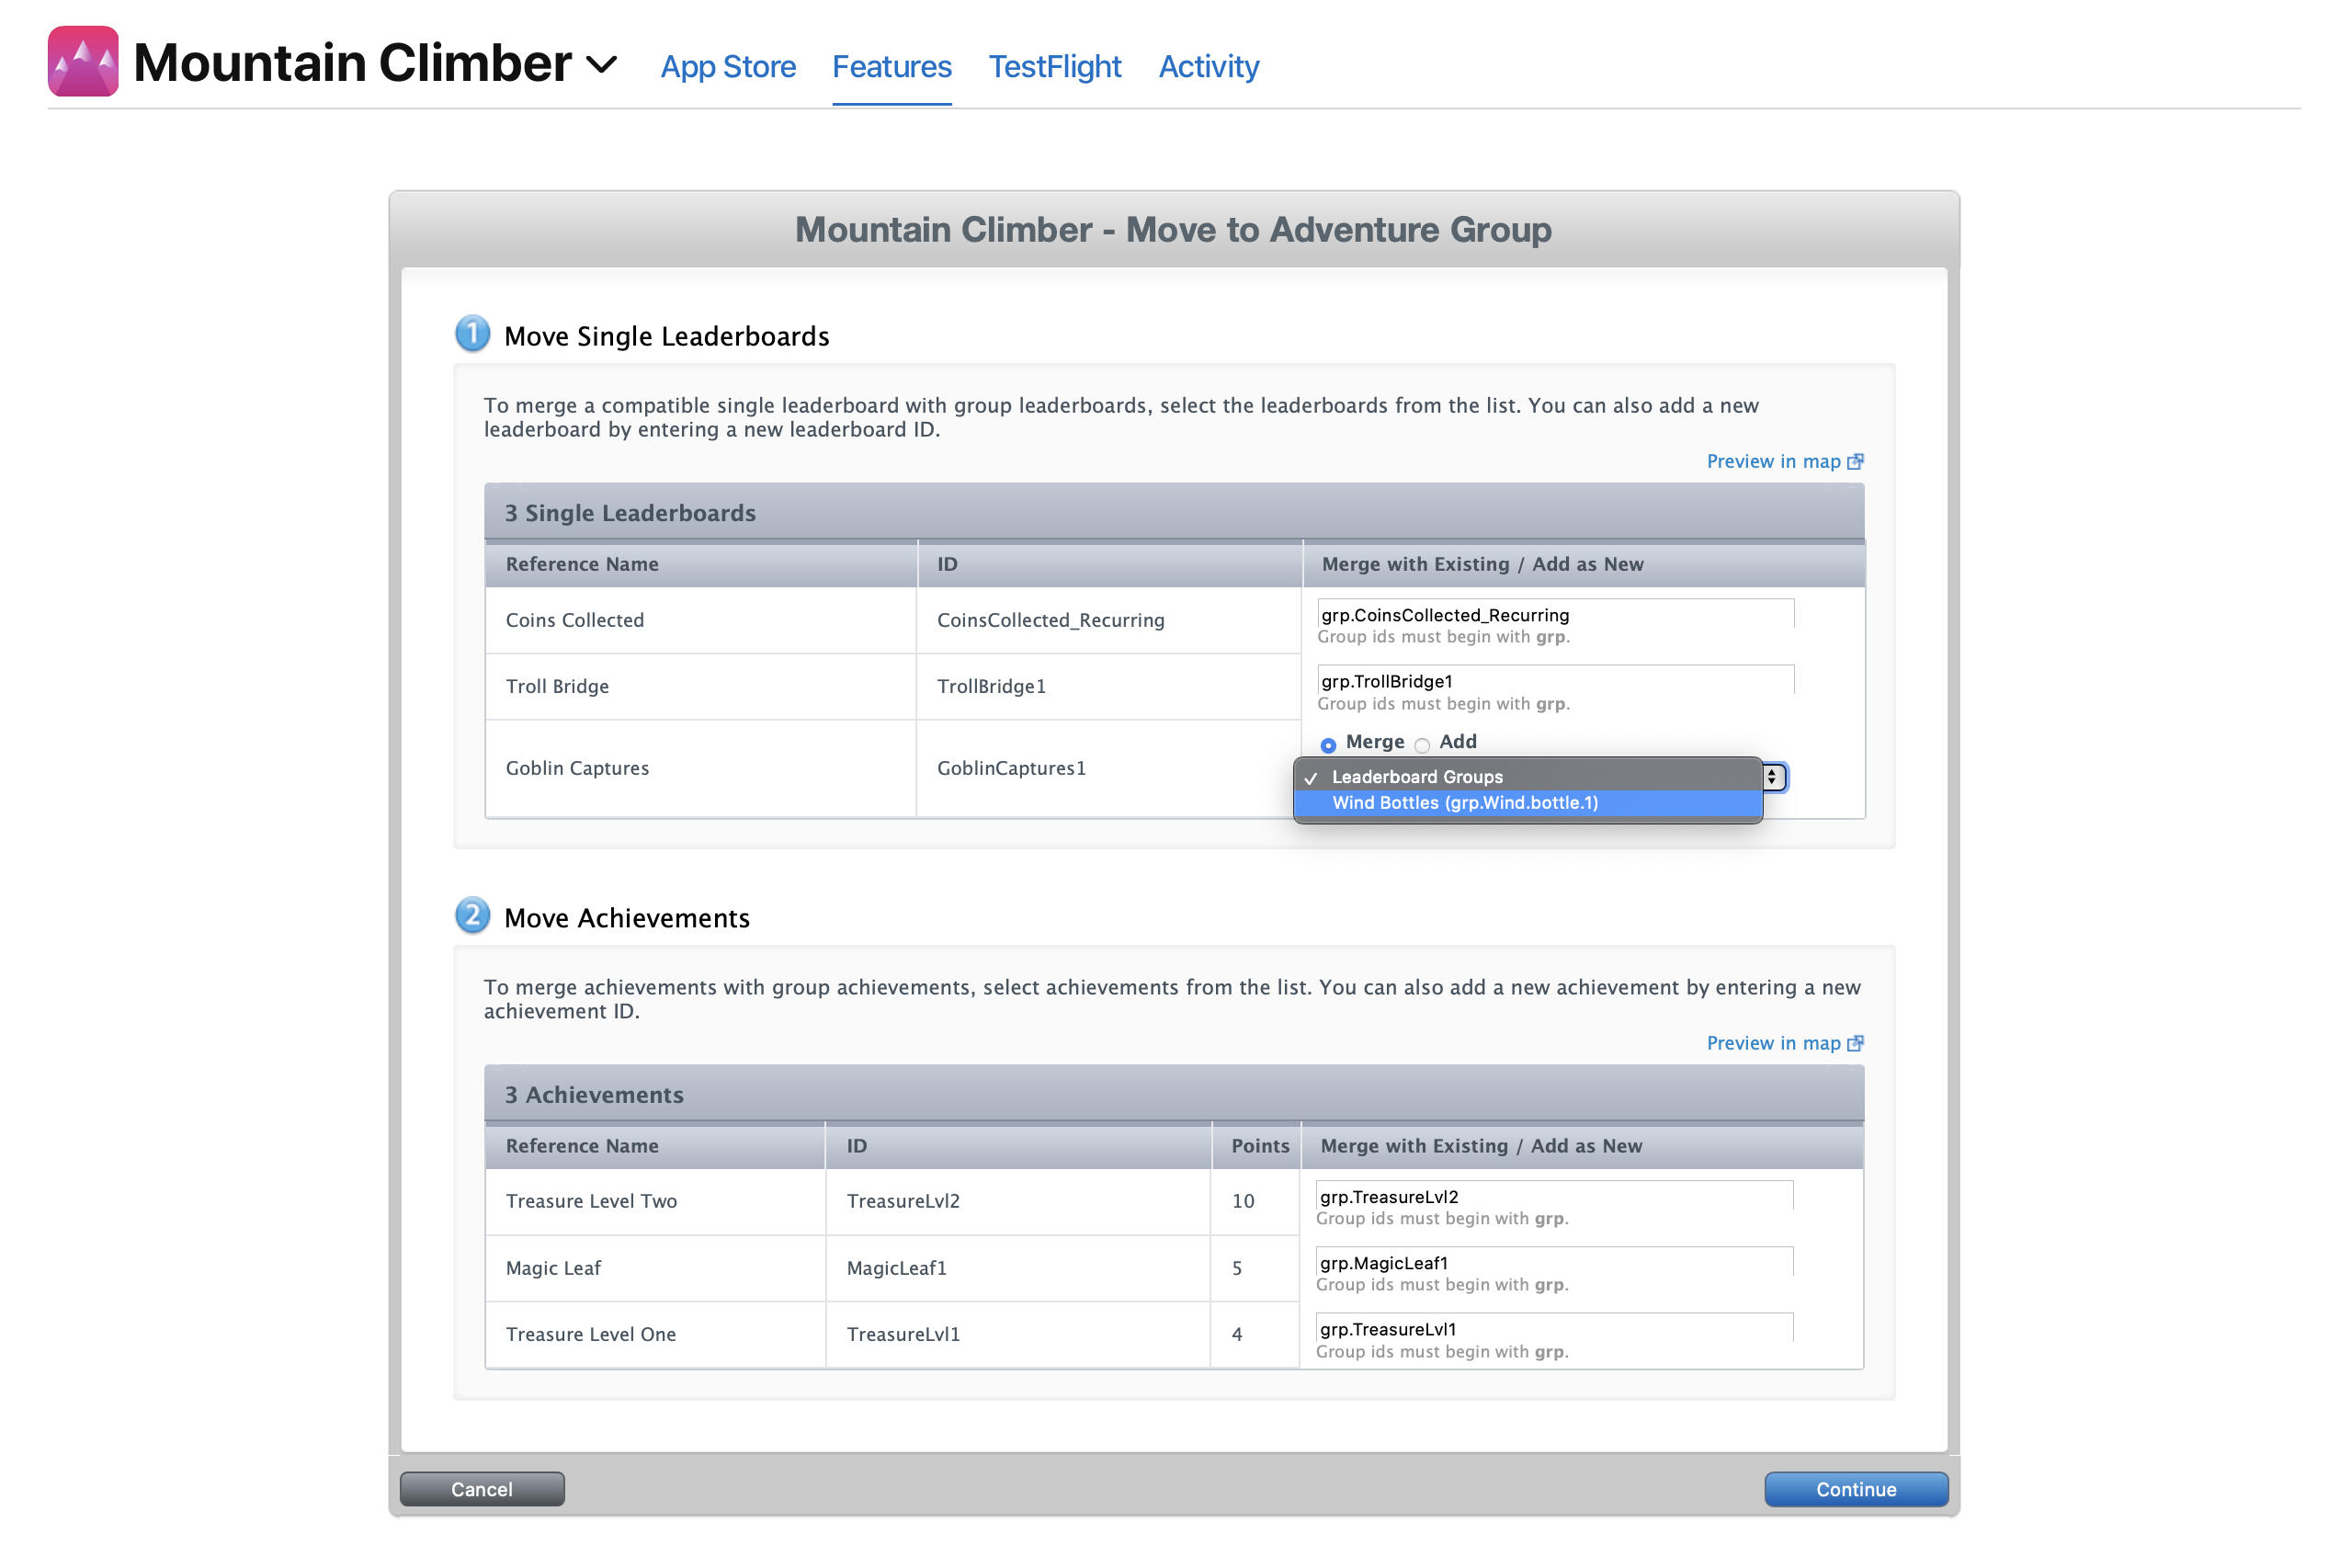This screenshot has width=2351, height=1568.
Task: Open the Features tab
Action: tap(892, 66)
